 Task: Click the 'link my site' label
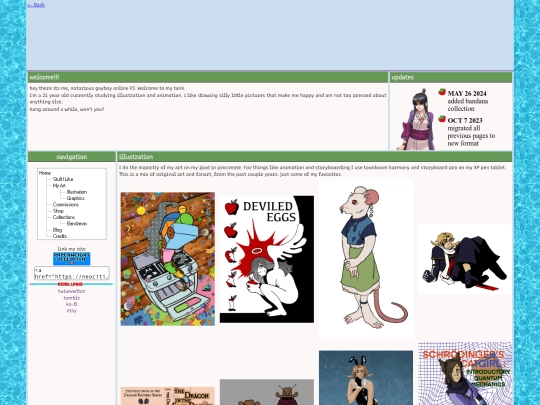pyautogui.click(x=72, y=249)
